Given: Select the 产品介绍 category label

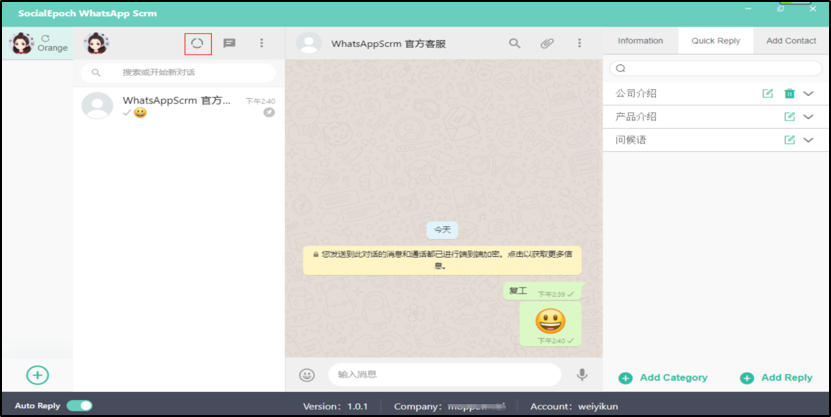Looking at the screenshot, I should [636, 117].
